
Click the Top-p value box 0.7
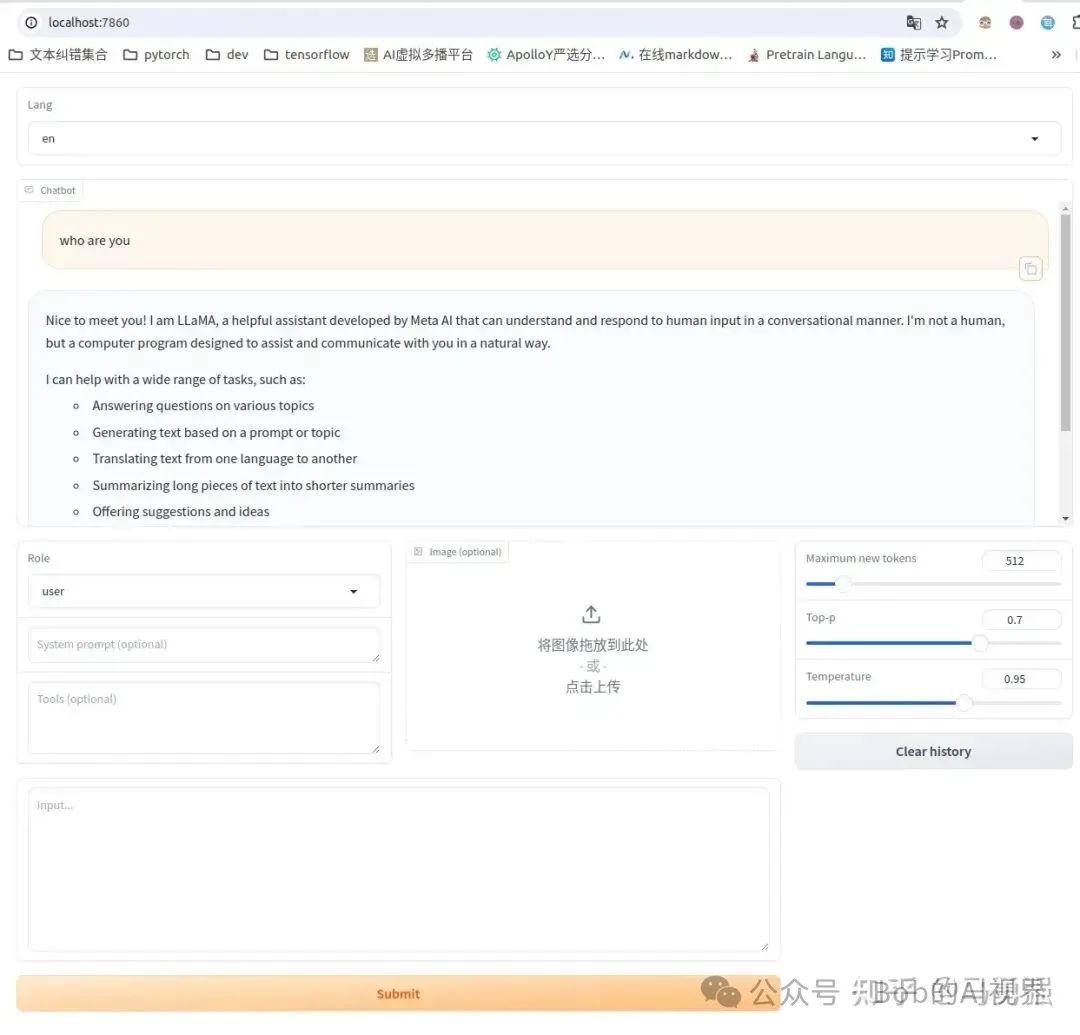tap(1021, 620)
